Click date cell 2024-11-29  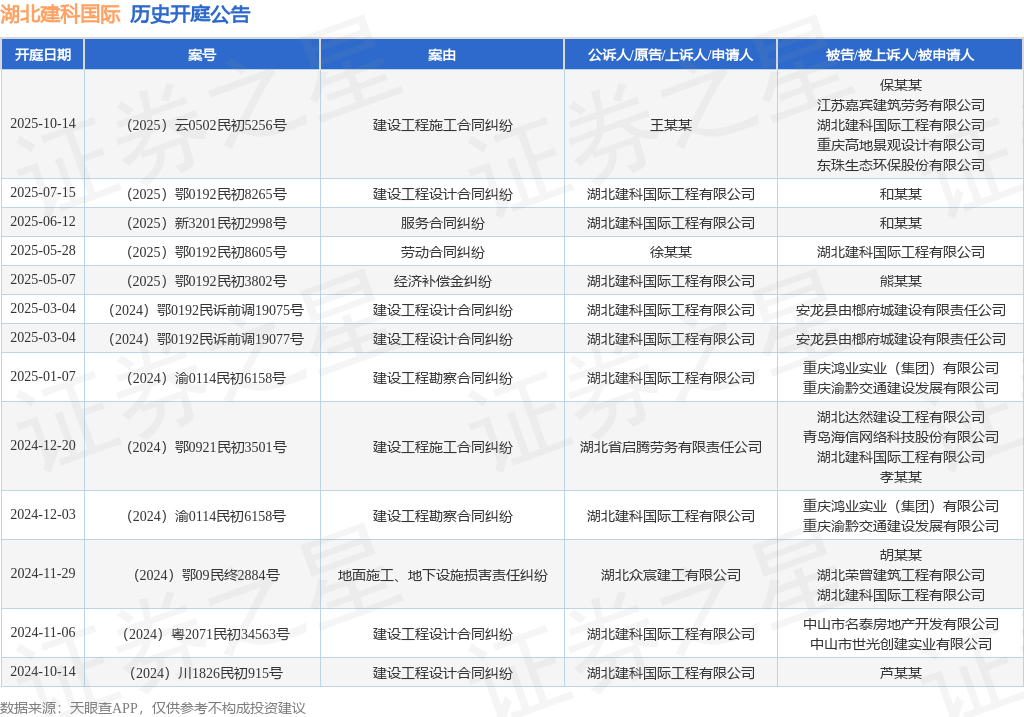(x=42, y=573)
